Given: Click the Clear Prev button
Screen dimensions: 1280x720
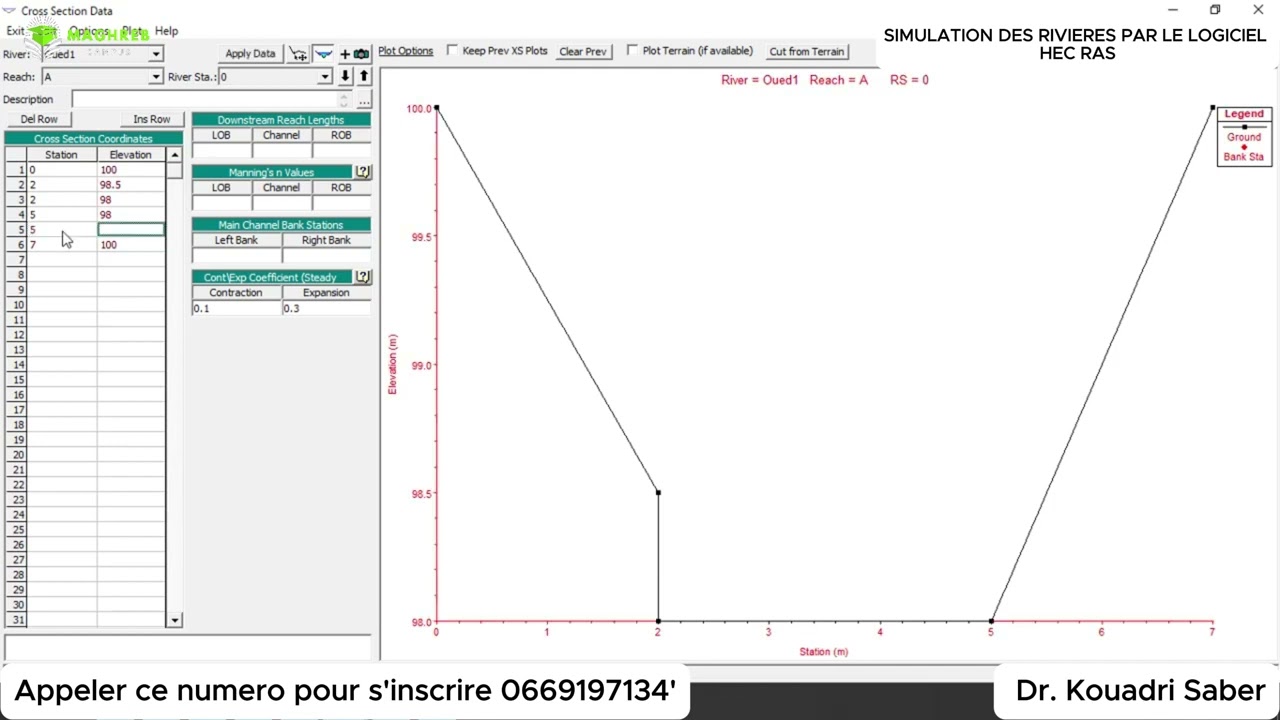Looking at the screenshot, I should pyautogui.click(x=583, y=51).
